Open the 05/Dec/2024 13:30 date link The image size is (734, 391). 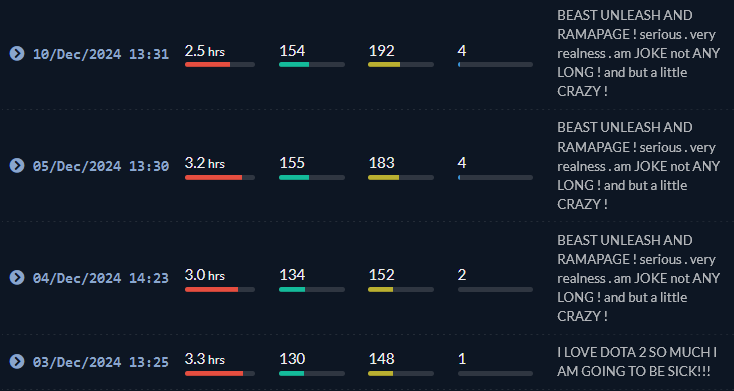click(x=101, y=166)
